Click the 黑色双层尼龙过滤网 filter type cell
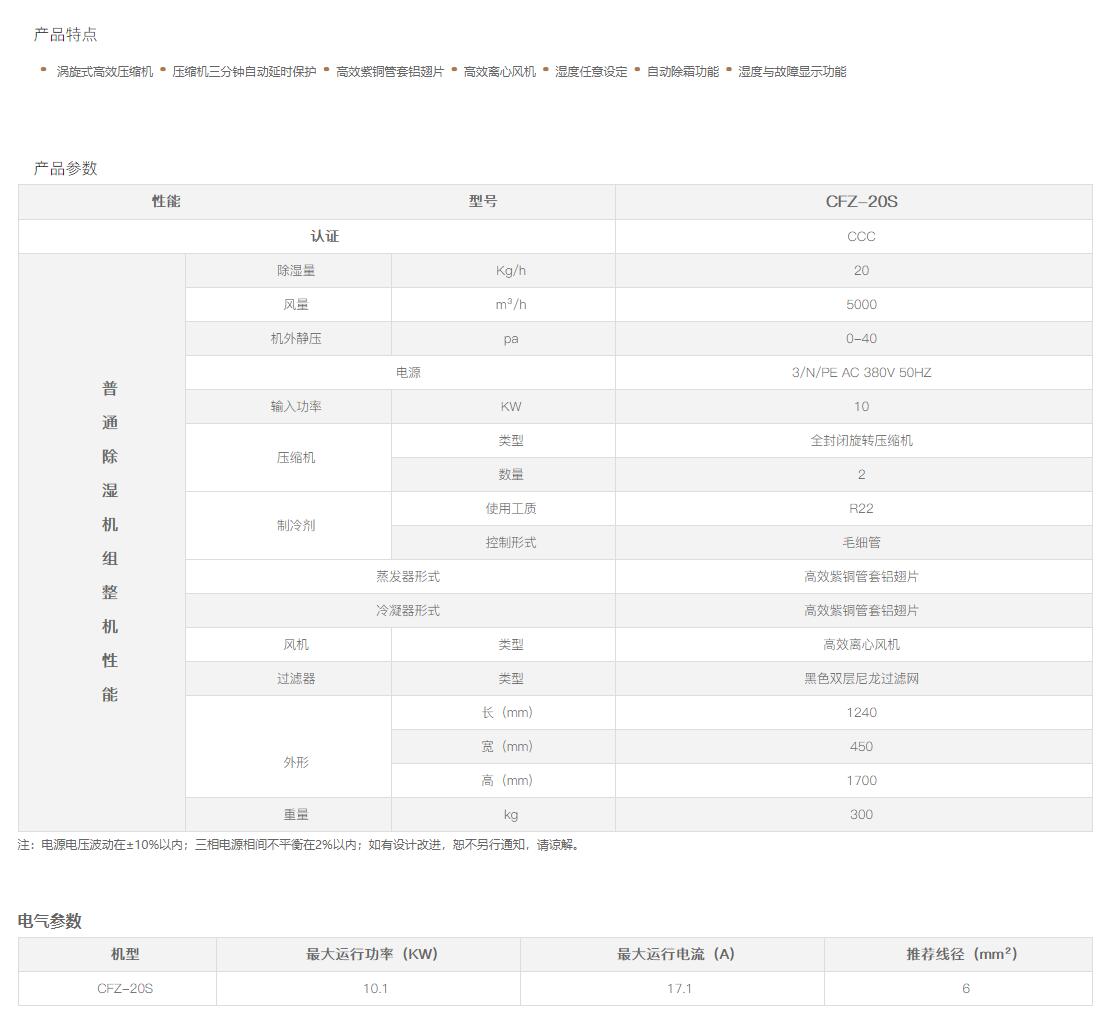The image size is (1115, 1032). pos(861,679)
